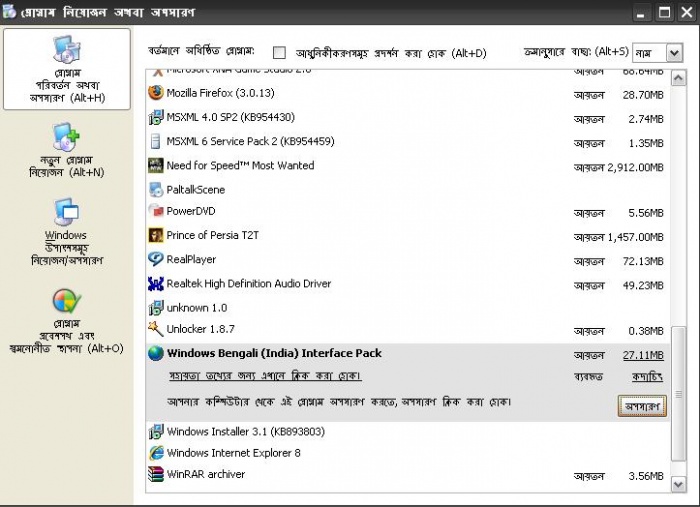This screenshot has height=507, width=700.
Task: Click the MSXML 6 Service Pack 2 icon
Action: (x=155, y=141)
